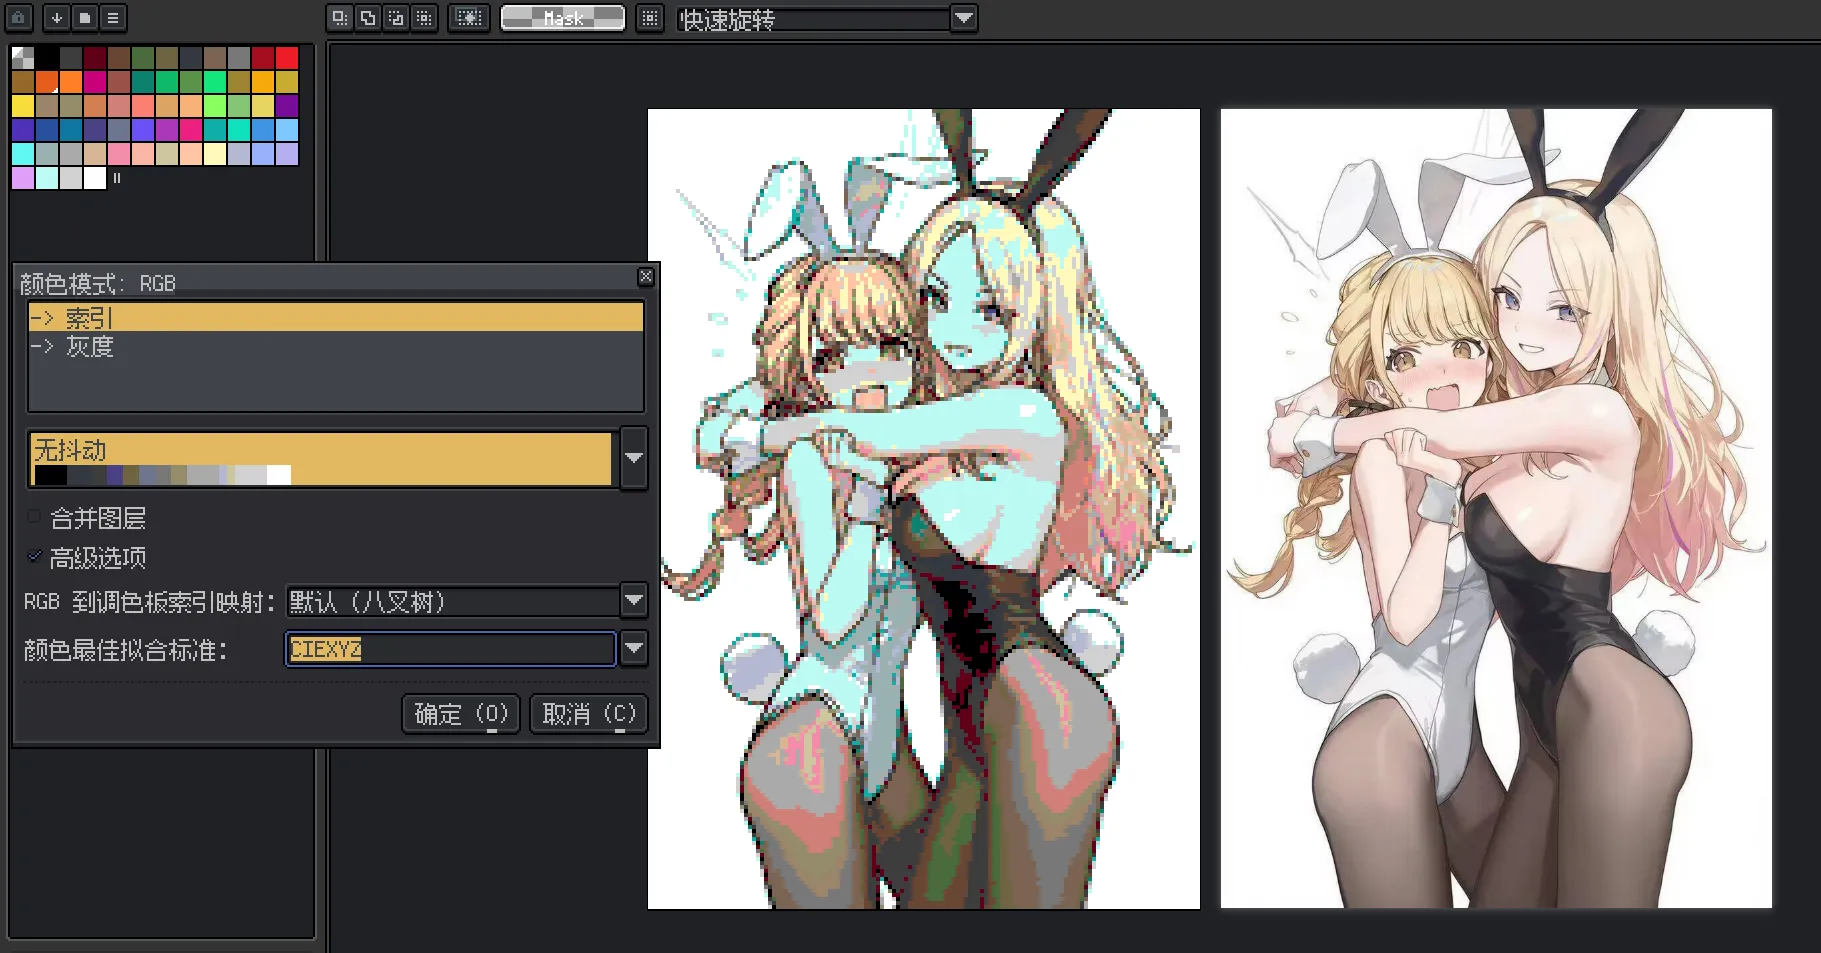Click the 颜色模式: RGB dialog title
The height and width of the screenshot is (953, 1821).
point(98,284)
